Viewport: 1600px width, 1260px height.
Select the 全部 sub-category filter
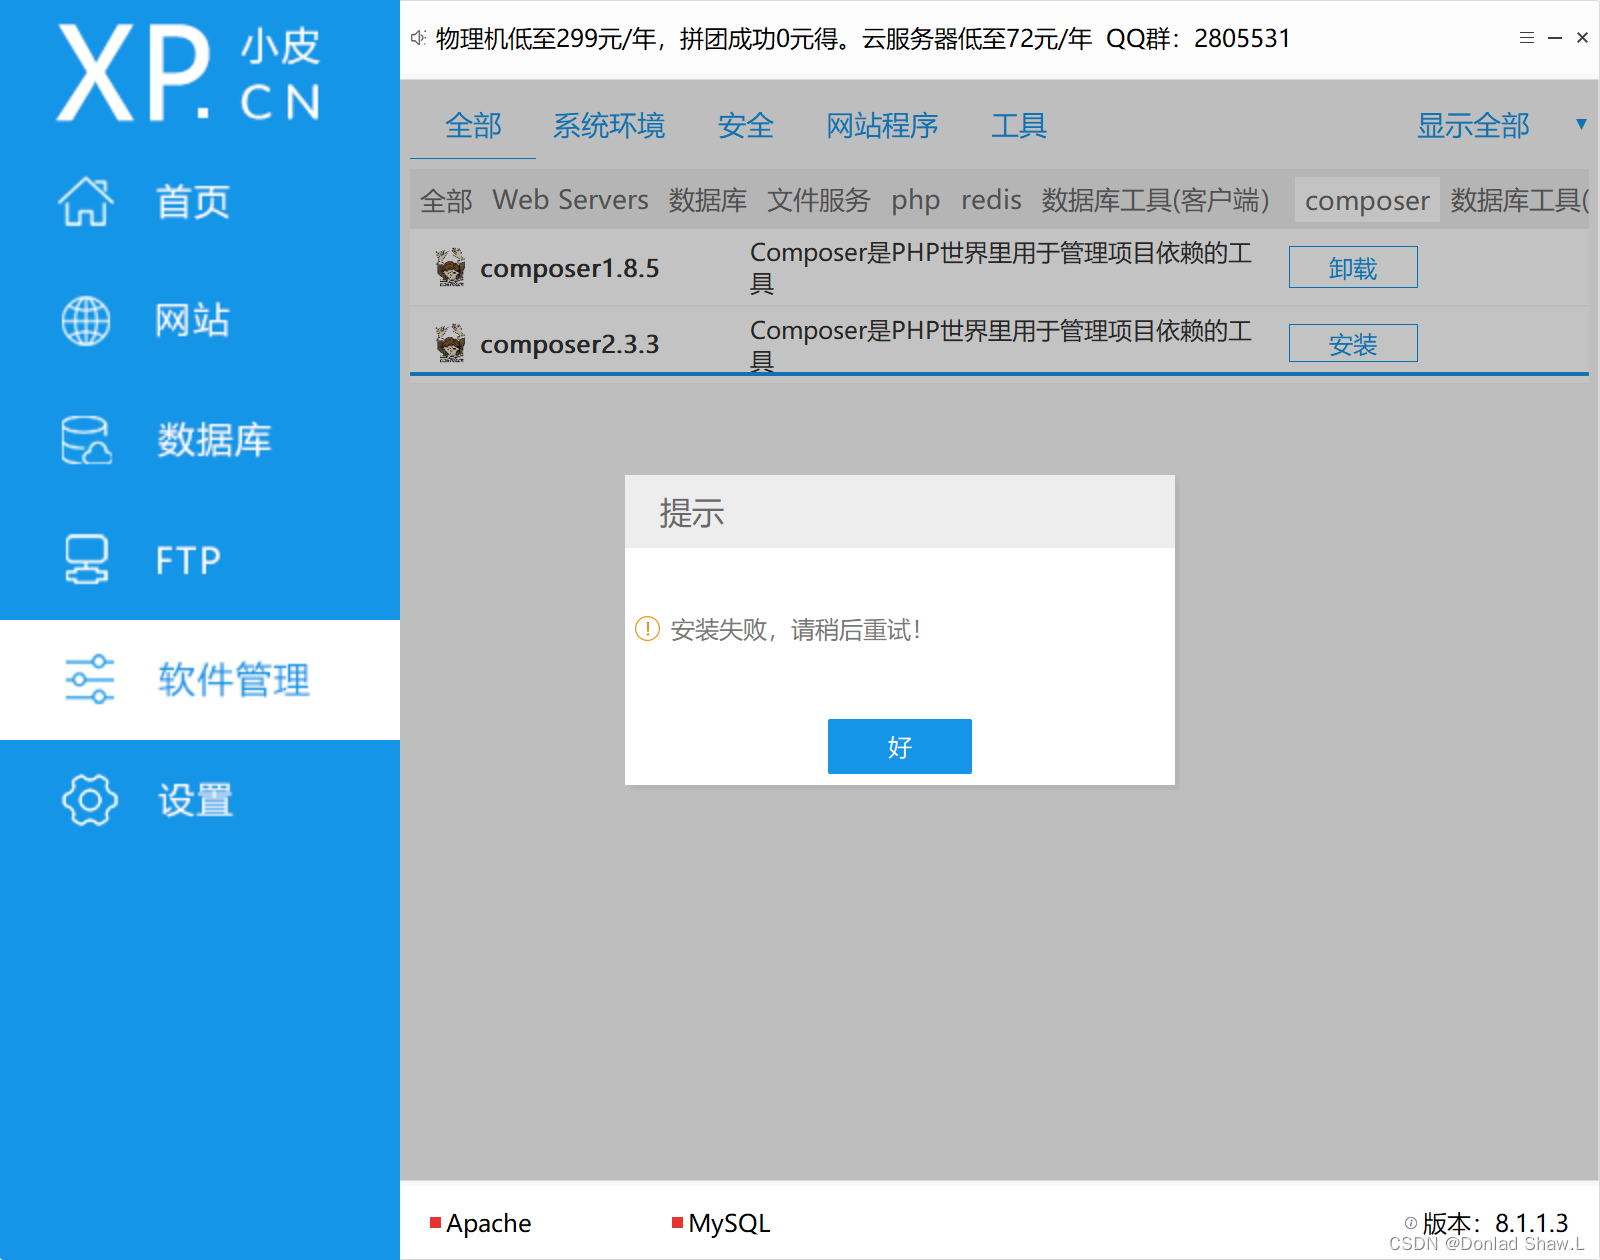[x=446, y=201]
